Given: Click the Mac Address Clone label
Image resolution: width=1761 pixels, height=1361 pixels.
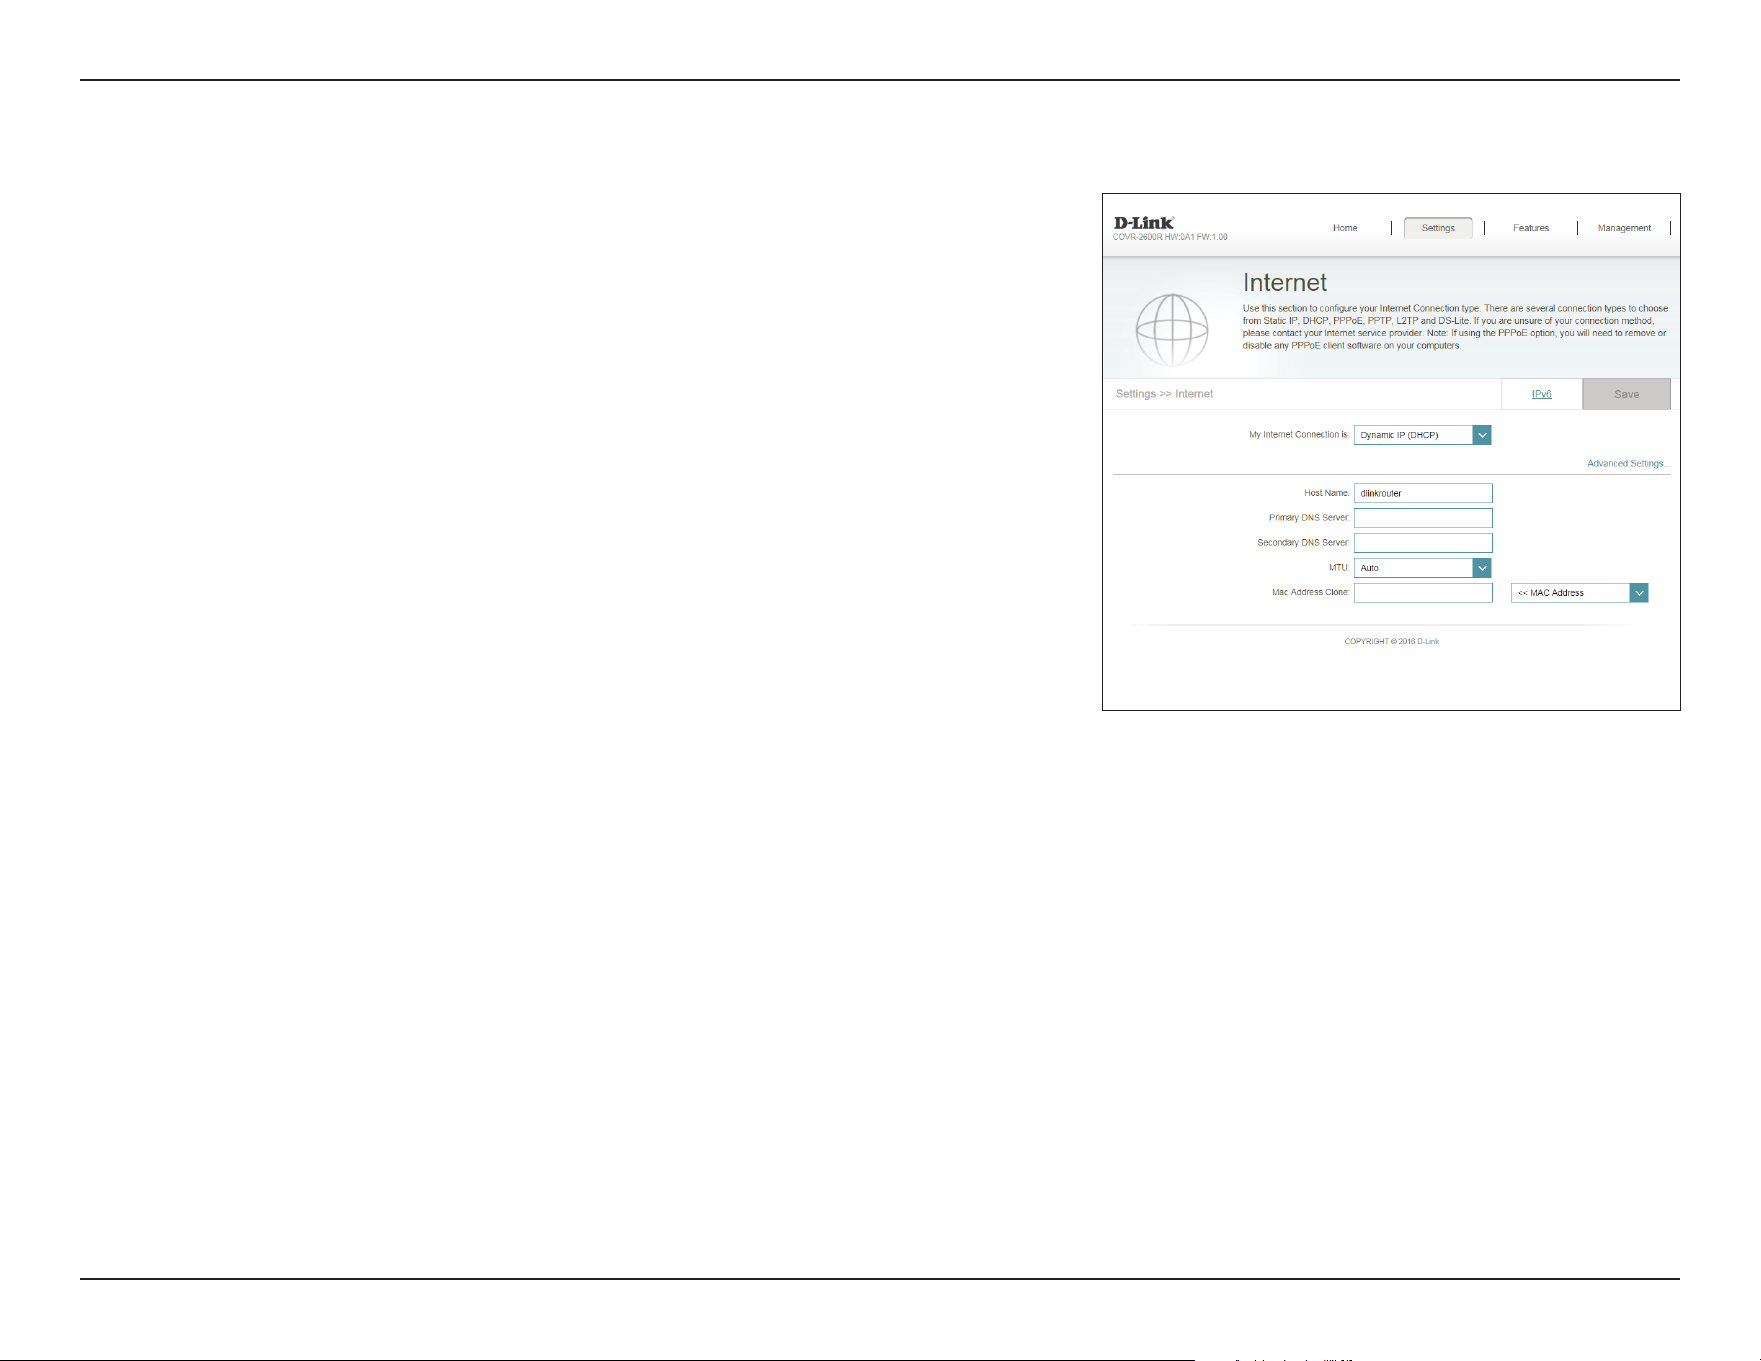Looking at the screenshot, I should pyautogui.click(x=1311, y=593).
